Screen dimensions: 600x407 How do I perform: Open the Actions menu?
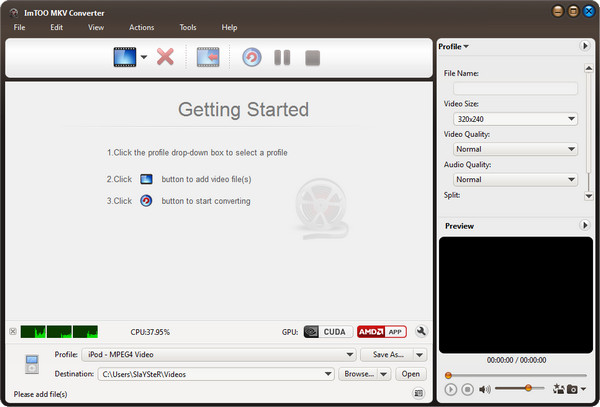tap(142, 27)
